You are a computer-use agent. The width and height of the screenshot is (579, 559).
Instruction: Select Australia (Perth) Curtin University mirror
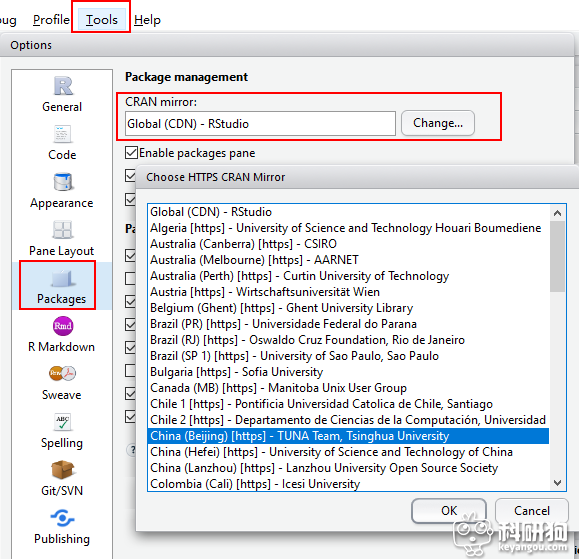point(348,276)
